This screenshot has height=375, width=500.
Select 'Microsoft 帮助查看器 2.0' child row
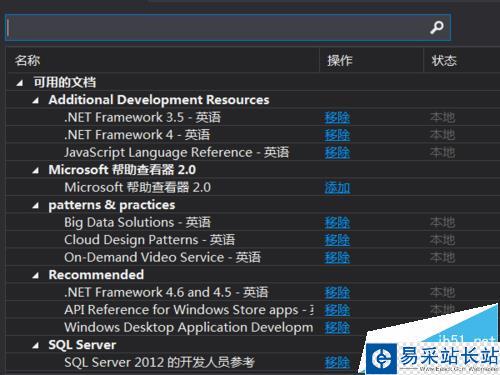[x=137, y=187]
